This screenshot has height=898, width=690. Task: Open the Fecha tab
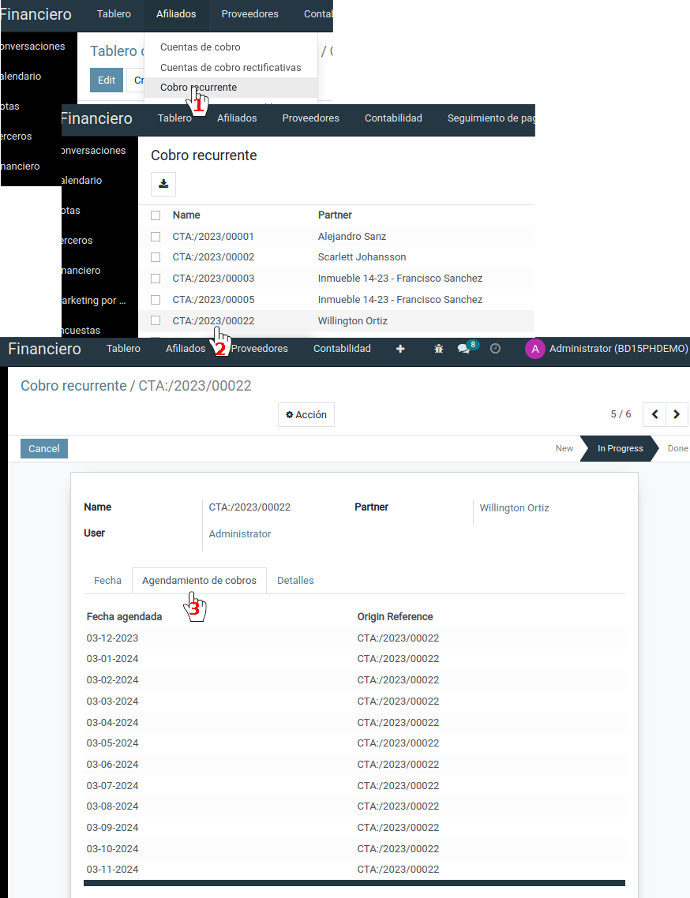tap(108, 581)
